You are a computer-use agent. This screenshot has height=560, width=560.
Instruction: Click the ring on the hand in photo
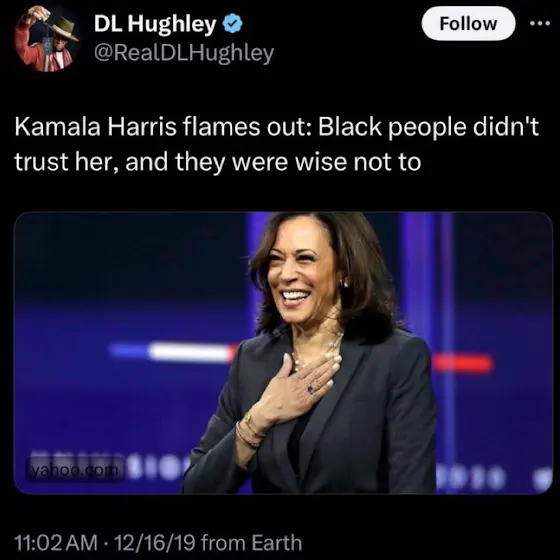(311, 389)
